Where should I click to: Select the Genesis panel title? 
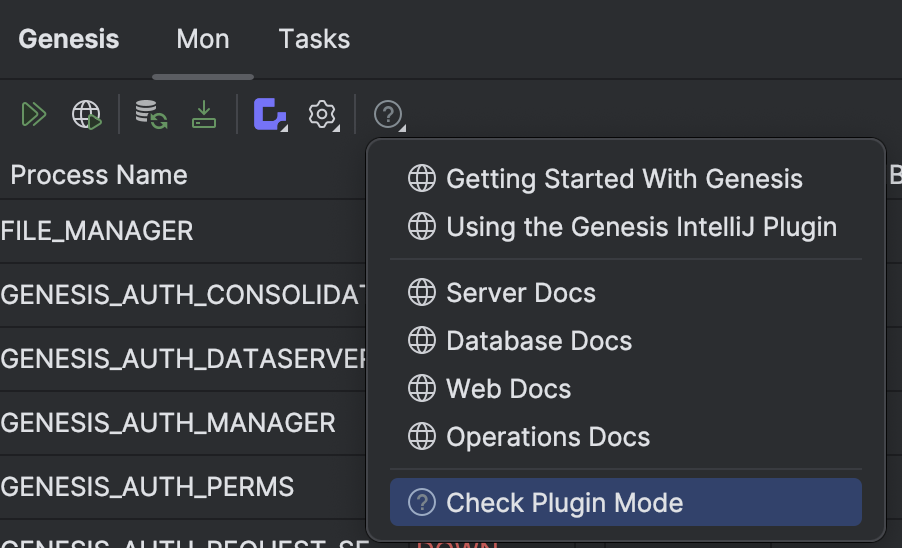(68, 39)
